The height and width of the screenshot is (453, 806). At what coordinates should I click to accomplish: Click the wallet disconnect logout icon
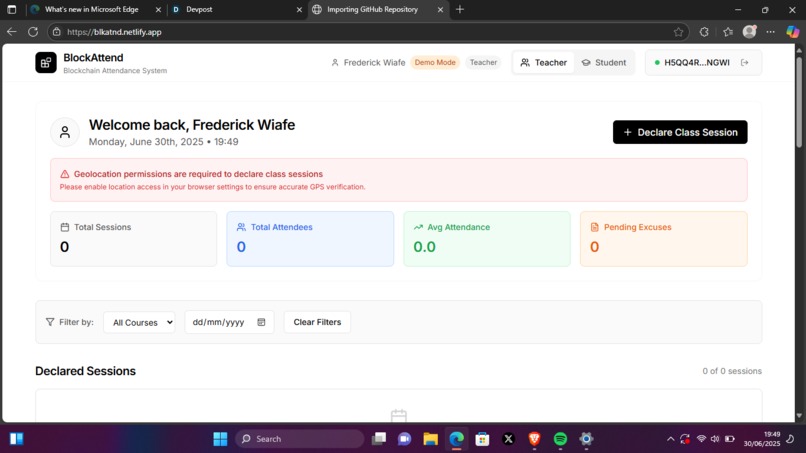point(744,63)
